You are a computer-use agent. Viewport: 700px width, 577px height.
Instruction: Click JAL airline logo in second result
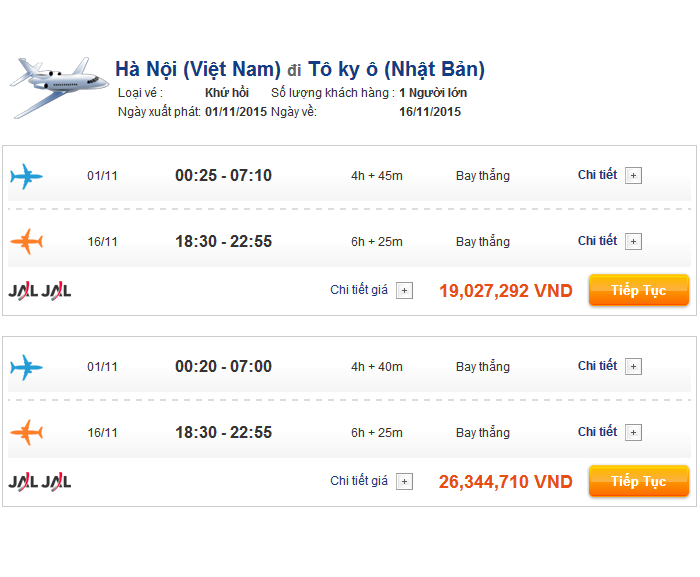[40, 481]
